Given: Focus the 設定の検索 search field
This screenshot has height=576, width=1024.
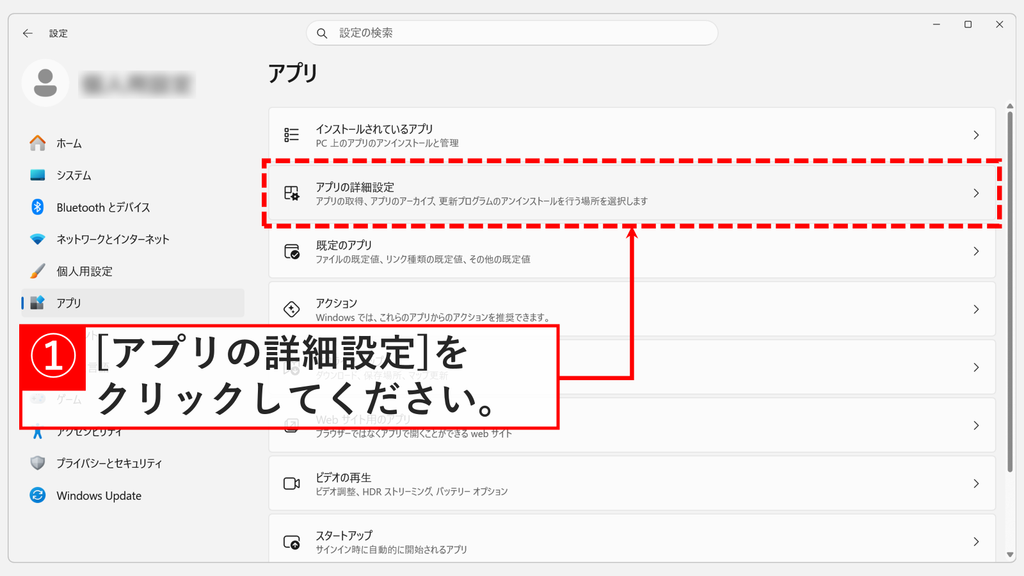Looking at the screenshot, I should click(x=512, y=33).
